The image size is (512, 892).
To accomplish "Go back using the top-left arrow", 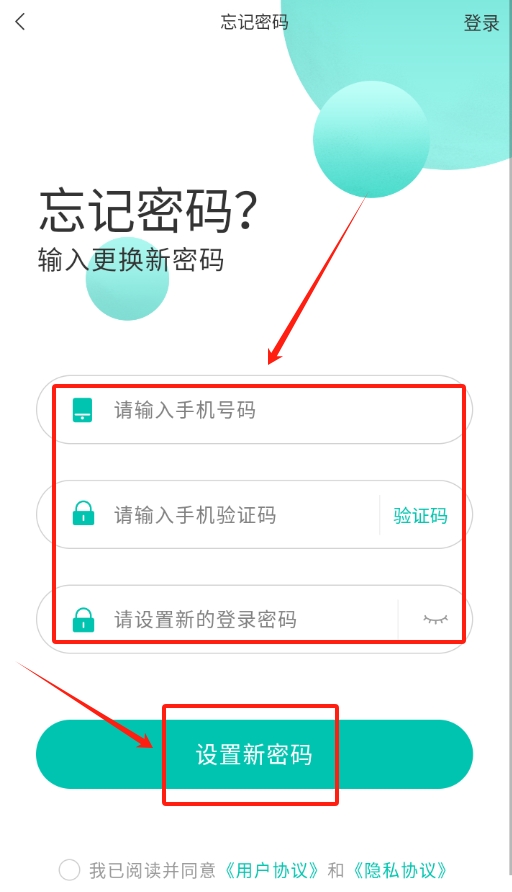I will pyautogui.click(x=20, y=23).
